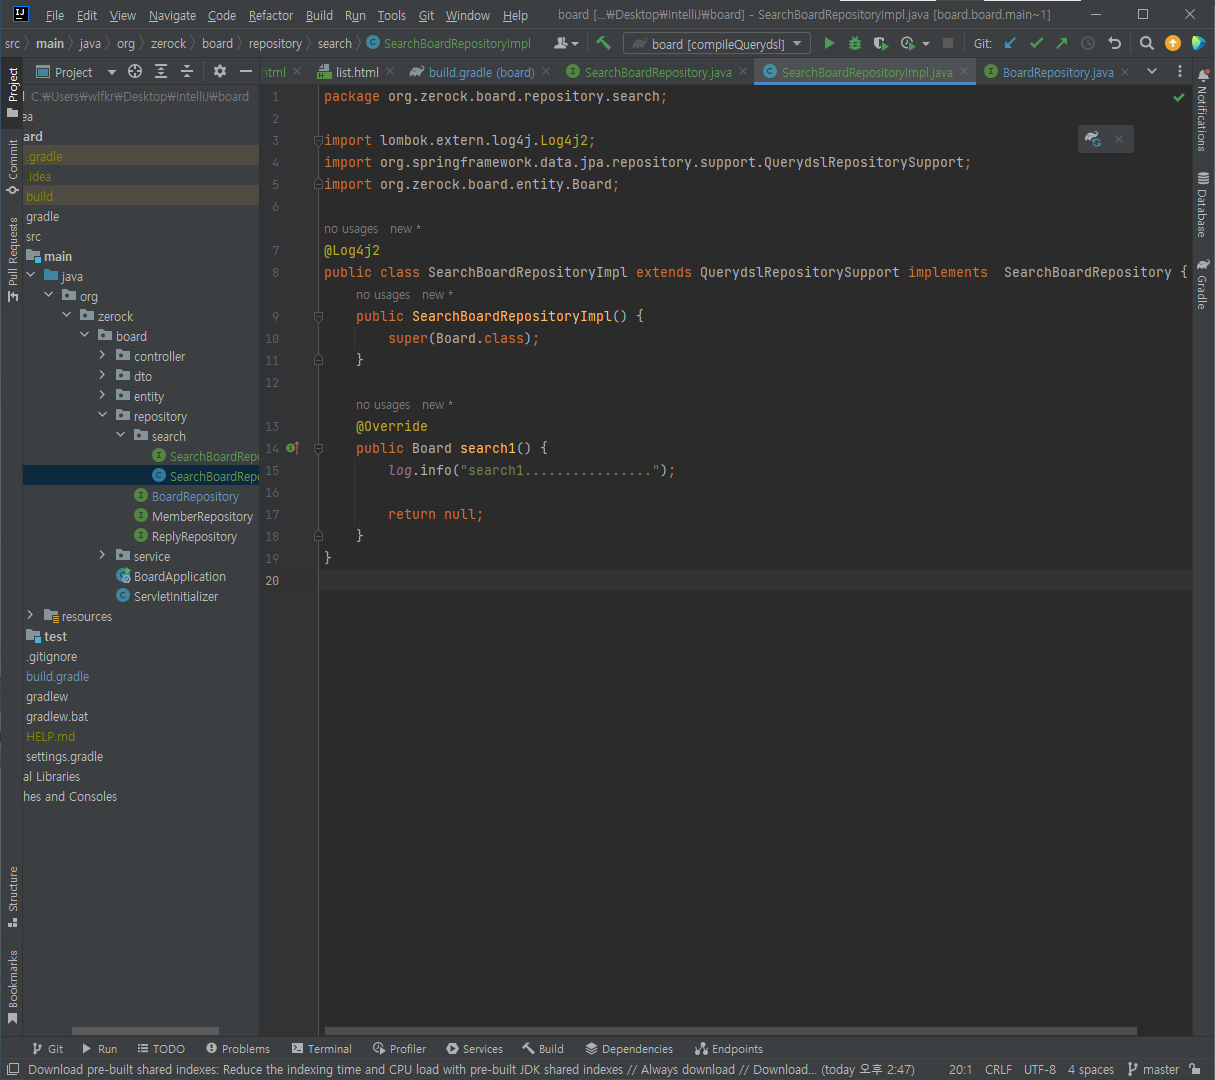Run the board compileQuerydsl configuration
Screen dimensions: 1215x1080
coord(829,43)
